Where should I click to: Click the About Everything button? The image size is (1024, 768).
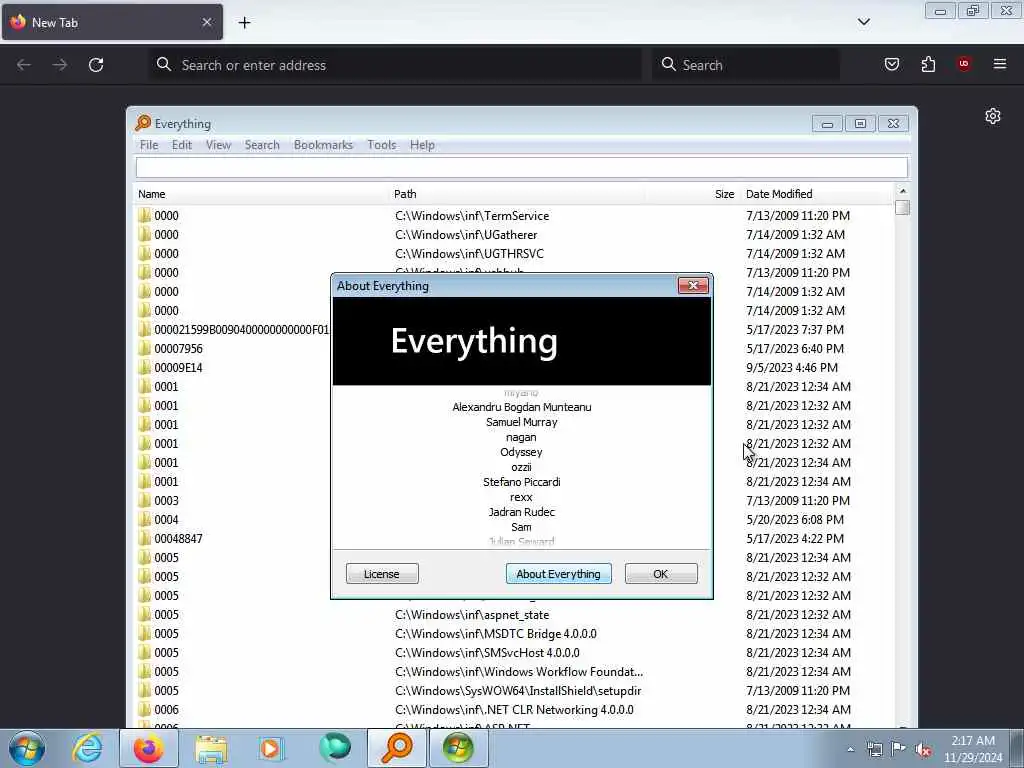click(558, 574)
